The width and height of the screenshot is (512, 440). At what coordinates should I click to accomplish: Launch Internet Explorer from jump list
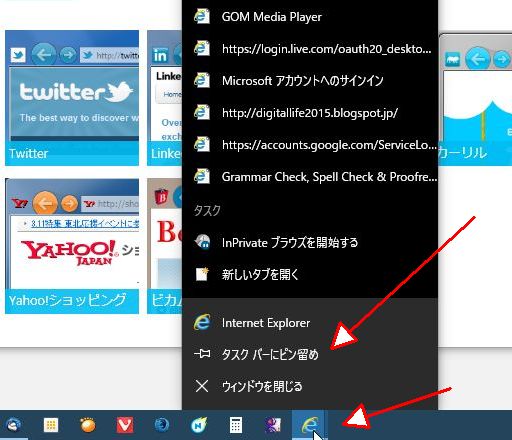(x=310, y=323)
